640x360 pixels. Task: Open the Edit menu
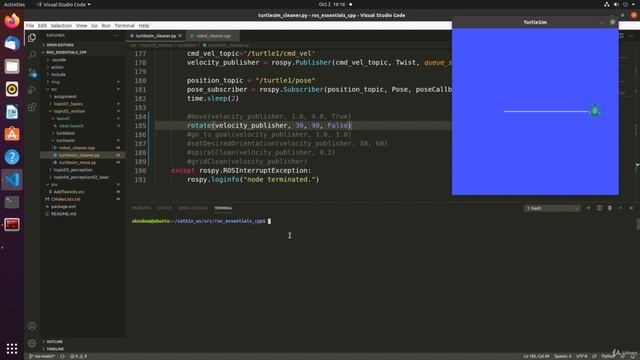[42, 25]
